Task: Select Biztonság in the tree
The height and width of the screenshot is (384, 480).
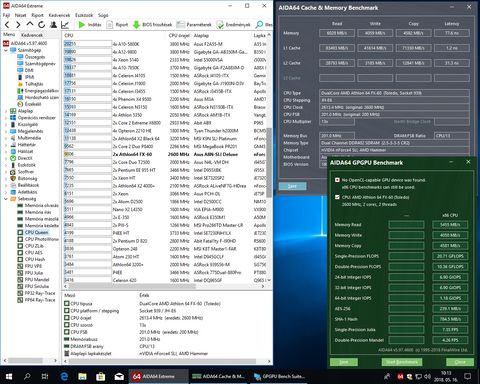Action: pyautogui.click(x=27, y=178)
